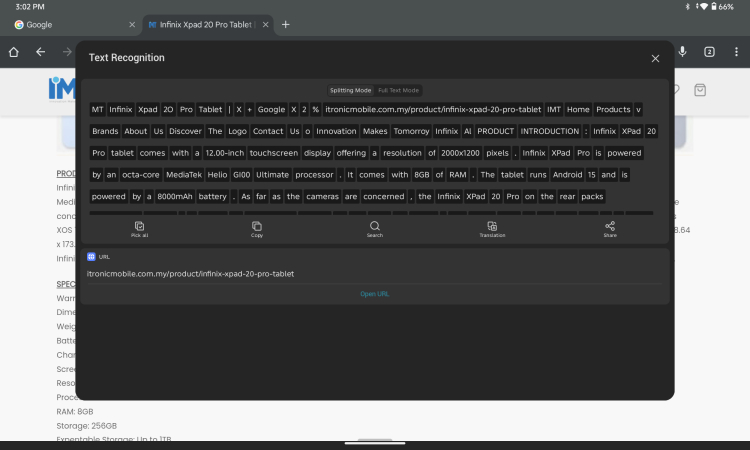Select the word chip 'processor'
This screenshot has width=750, height=450.
[314, 175]
